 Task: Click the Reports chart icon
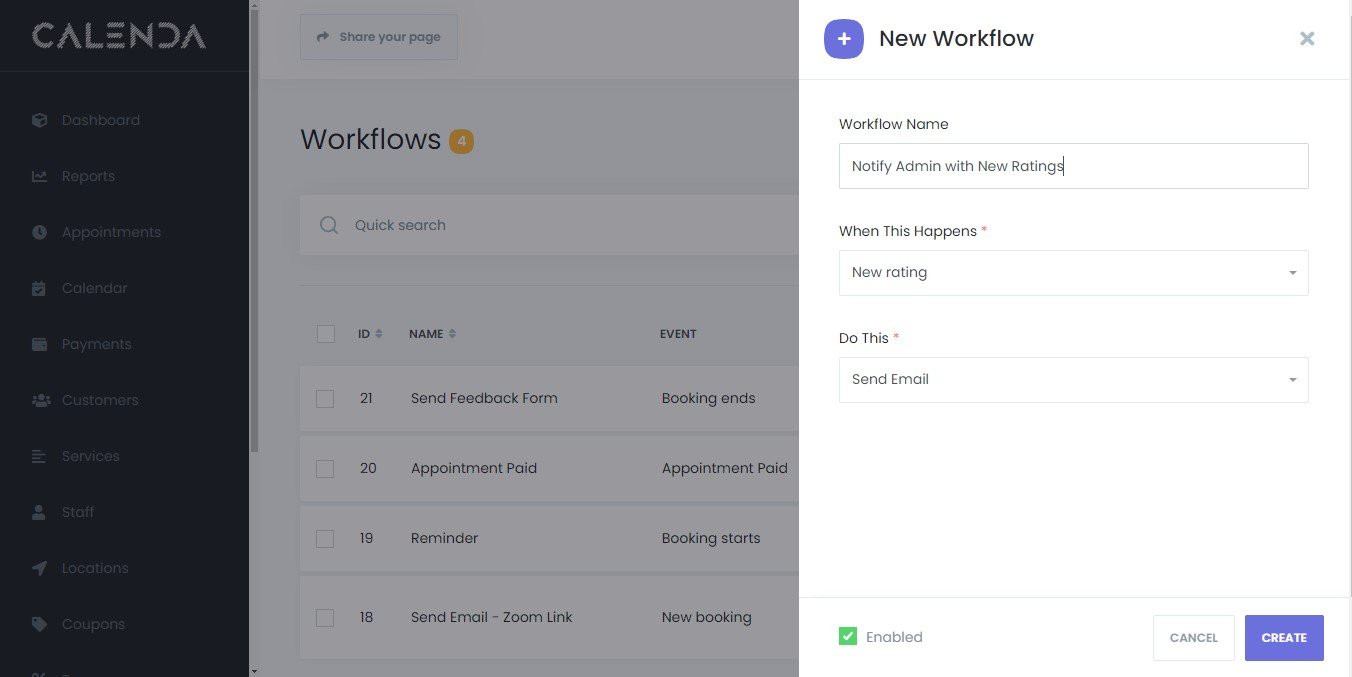click(x=40, y=176)
